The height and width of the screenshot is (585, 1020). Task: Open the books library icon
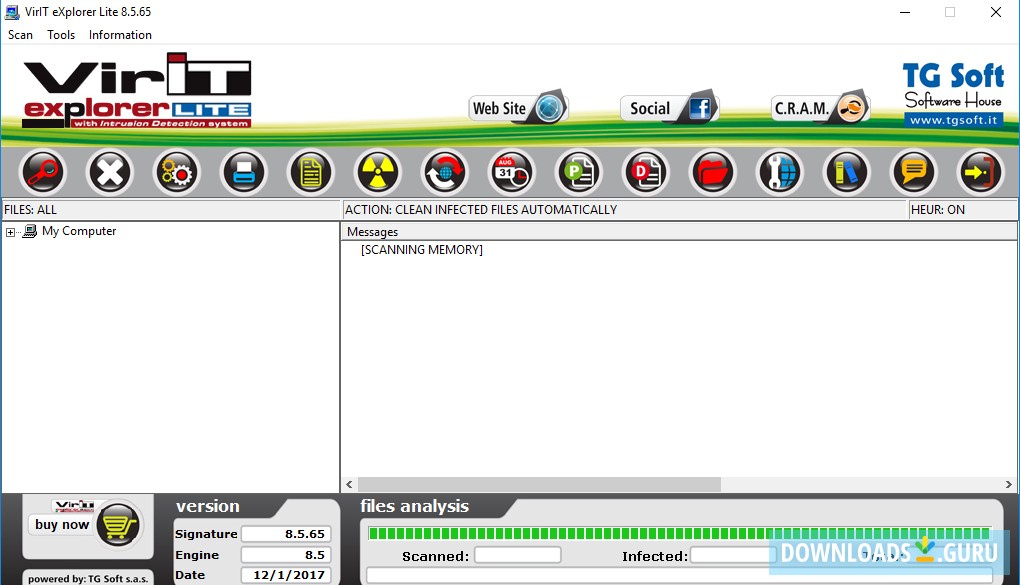(846, 172)
